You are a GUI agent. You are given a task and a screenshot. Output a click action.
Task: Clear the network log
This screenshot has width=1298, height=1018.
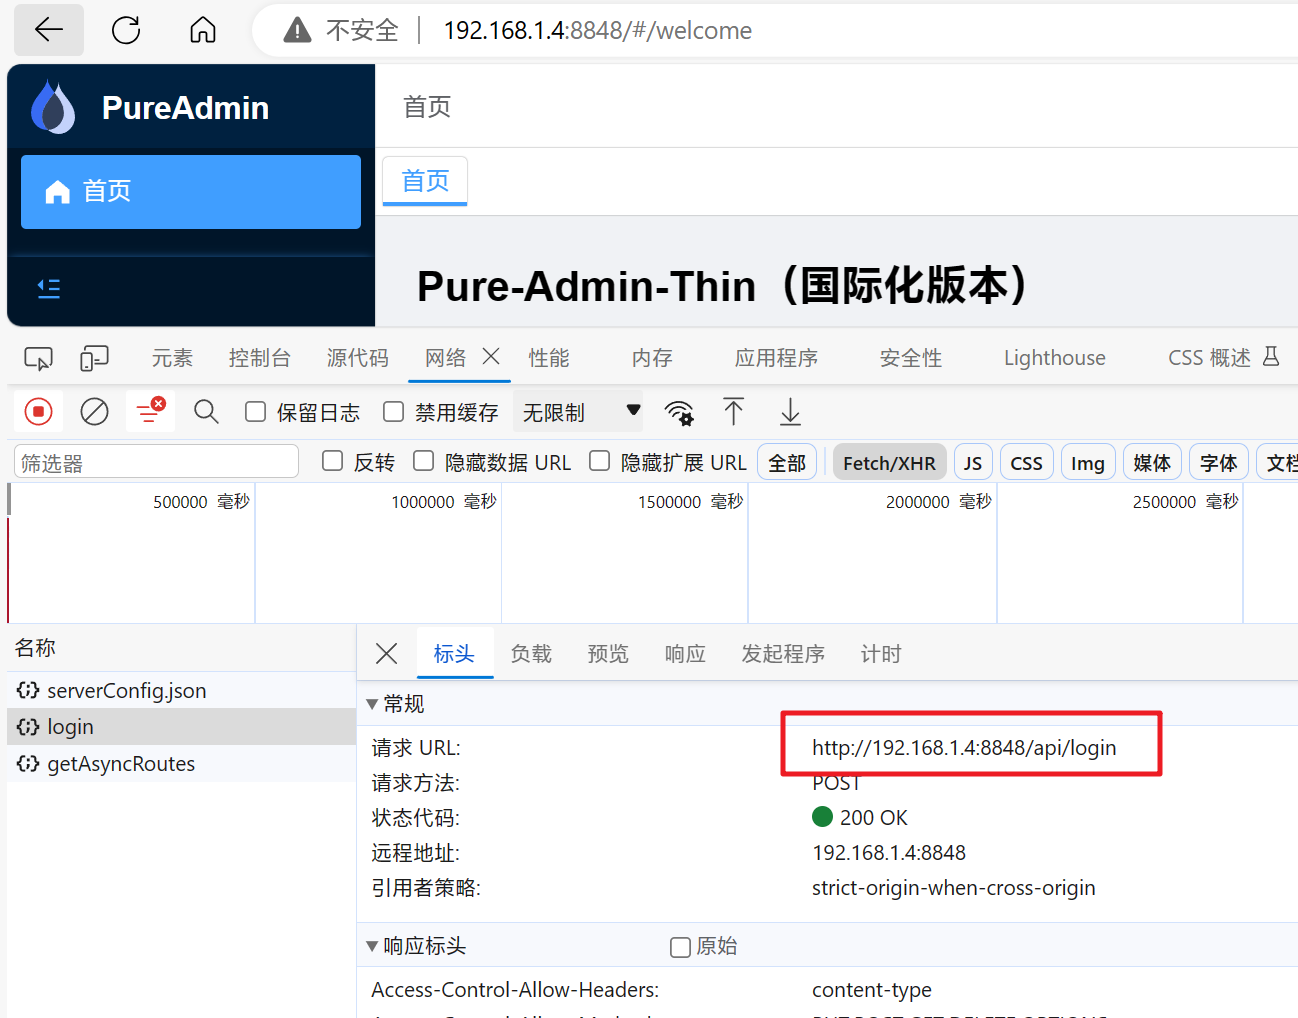[95, 412]
